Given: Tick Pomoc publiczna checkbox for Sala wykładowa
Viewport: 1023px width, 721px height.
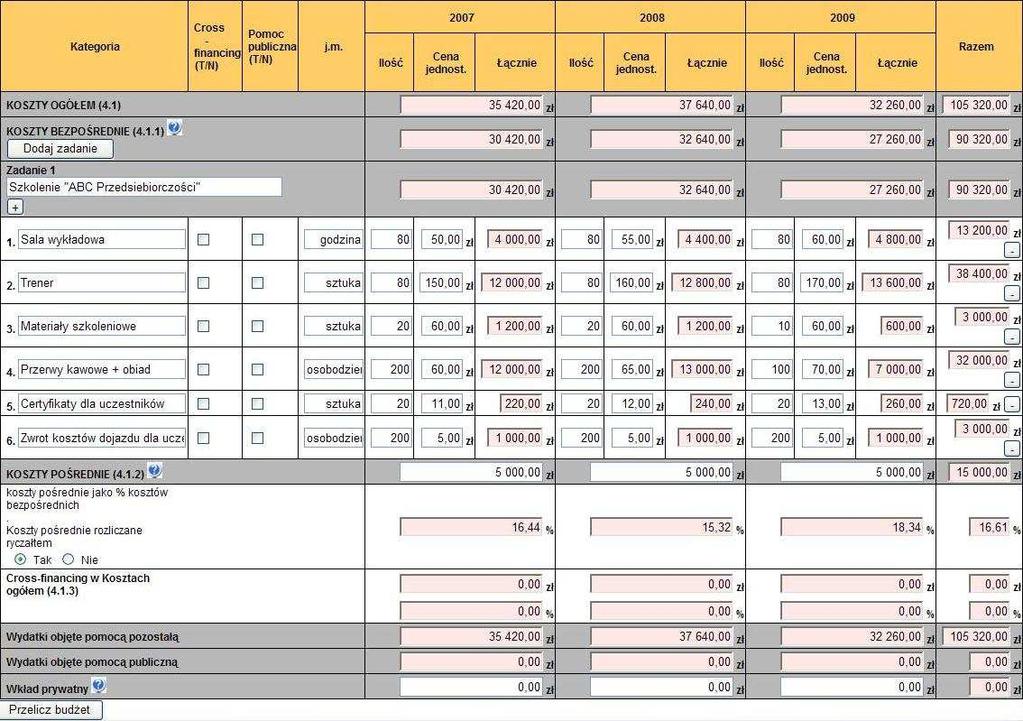Looking at the screenshot, I should 258,239.
